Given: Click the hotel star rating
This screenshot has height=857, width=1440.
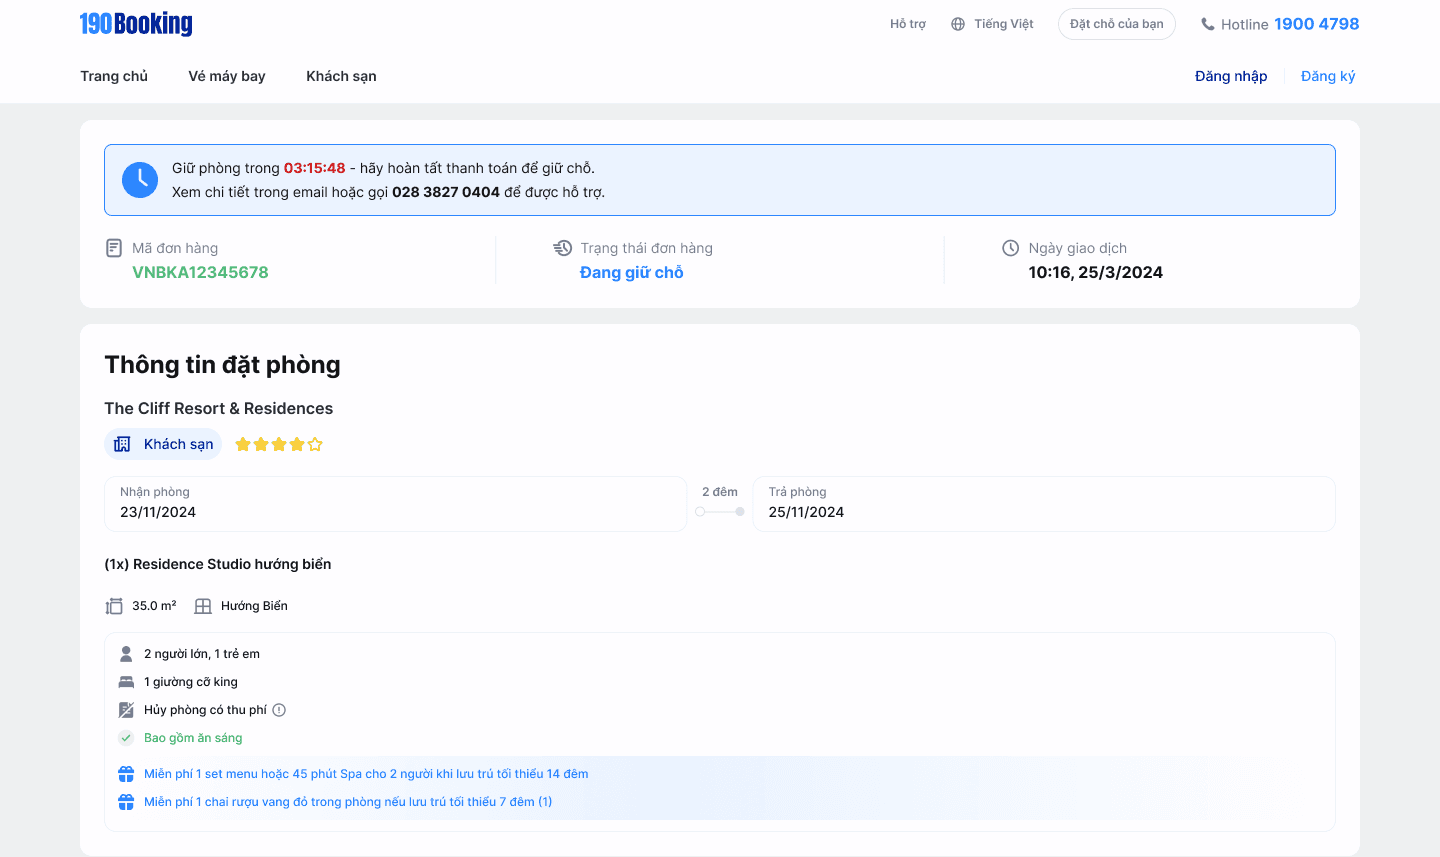Looking at the screenshot, I should point(279,444).
